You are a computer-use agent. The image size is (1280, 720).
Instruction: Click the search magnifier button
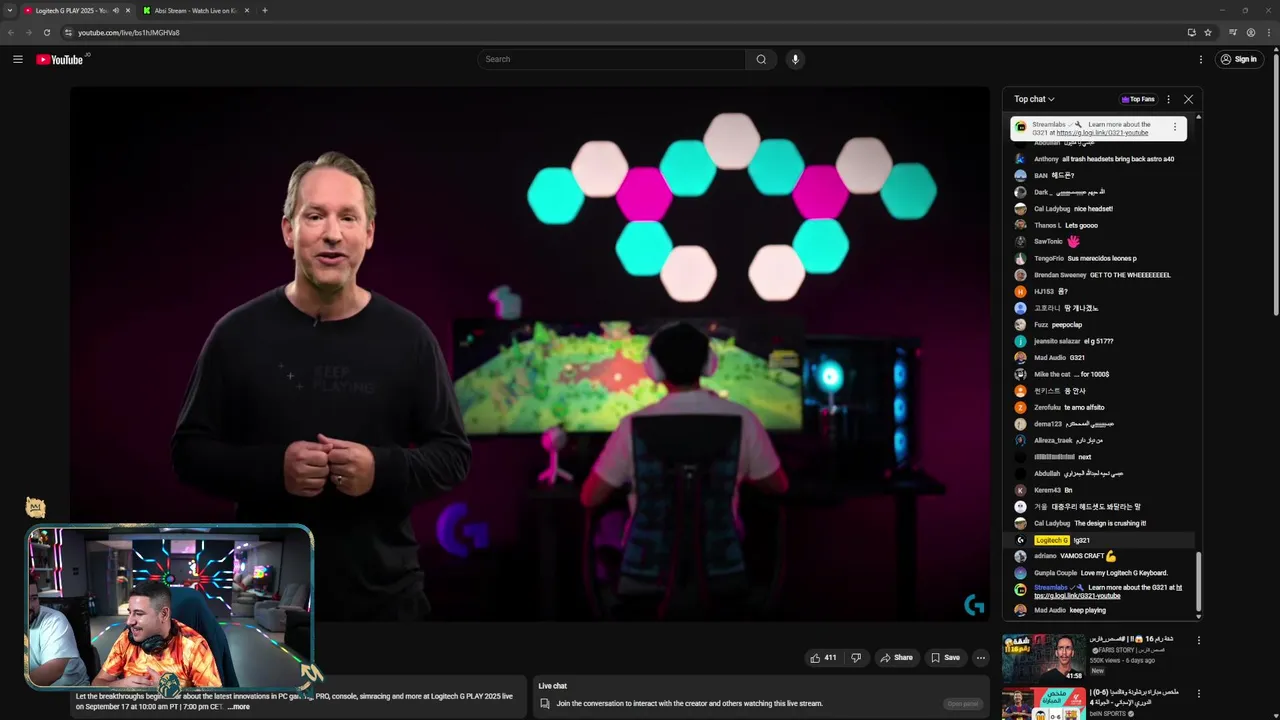point(761,59)
